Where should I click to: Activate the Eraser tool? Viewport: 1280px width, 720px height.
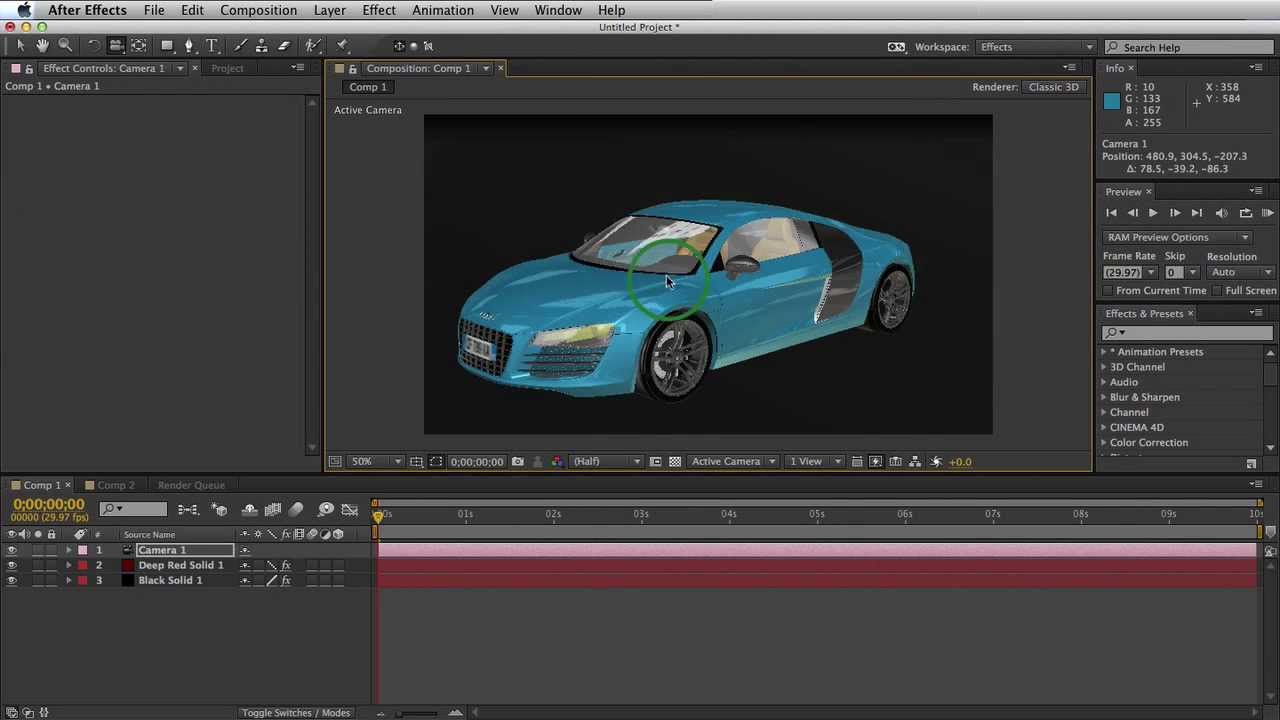(284, 46)
